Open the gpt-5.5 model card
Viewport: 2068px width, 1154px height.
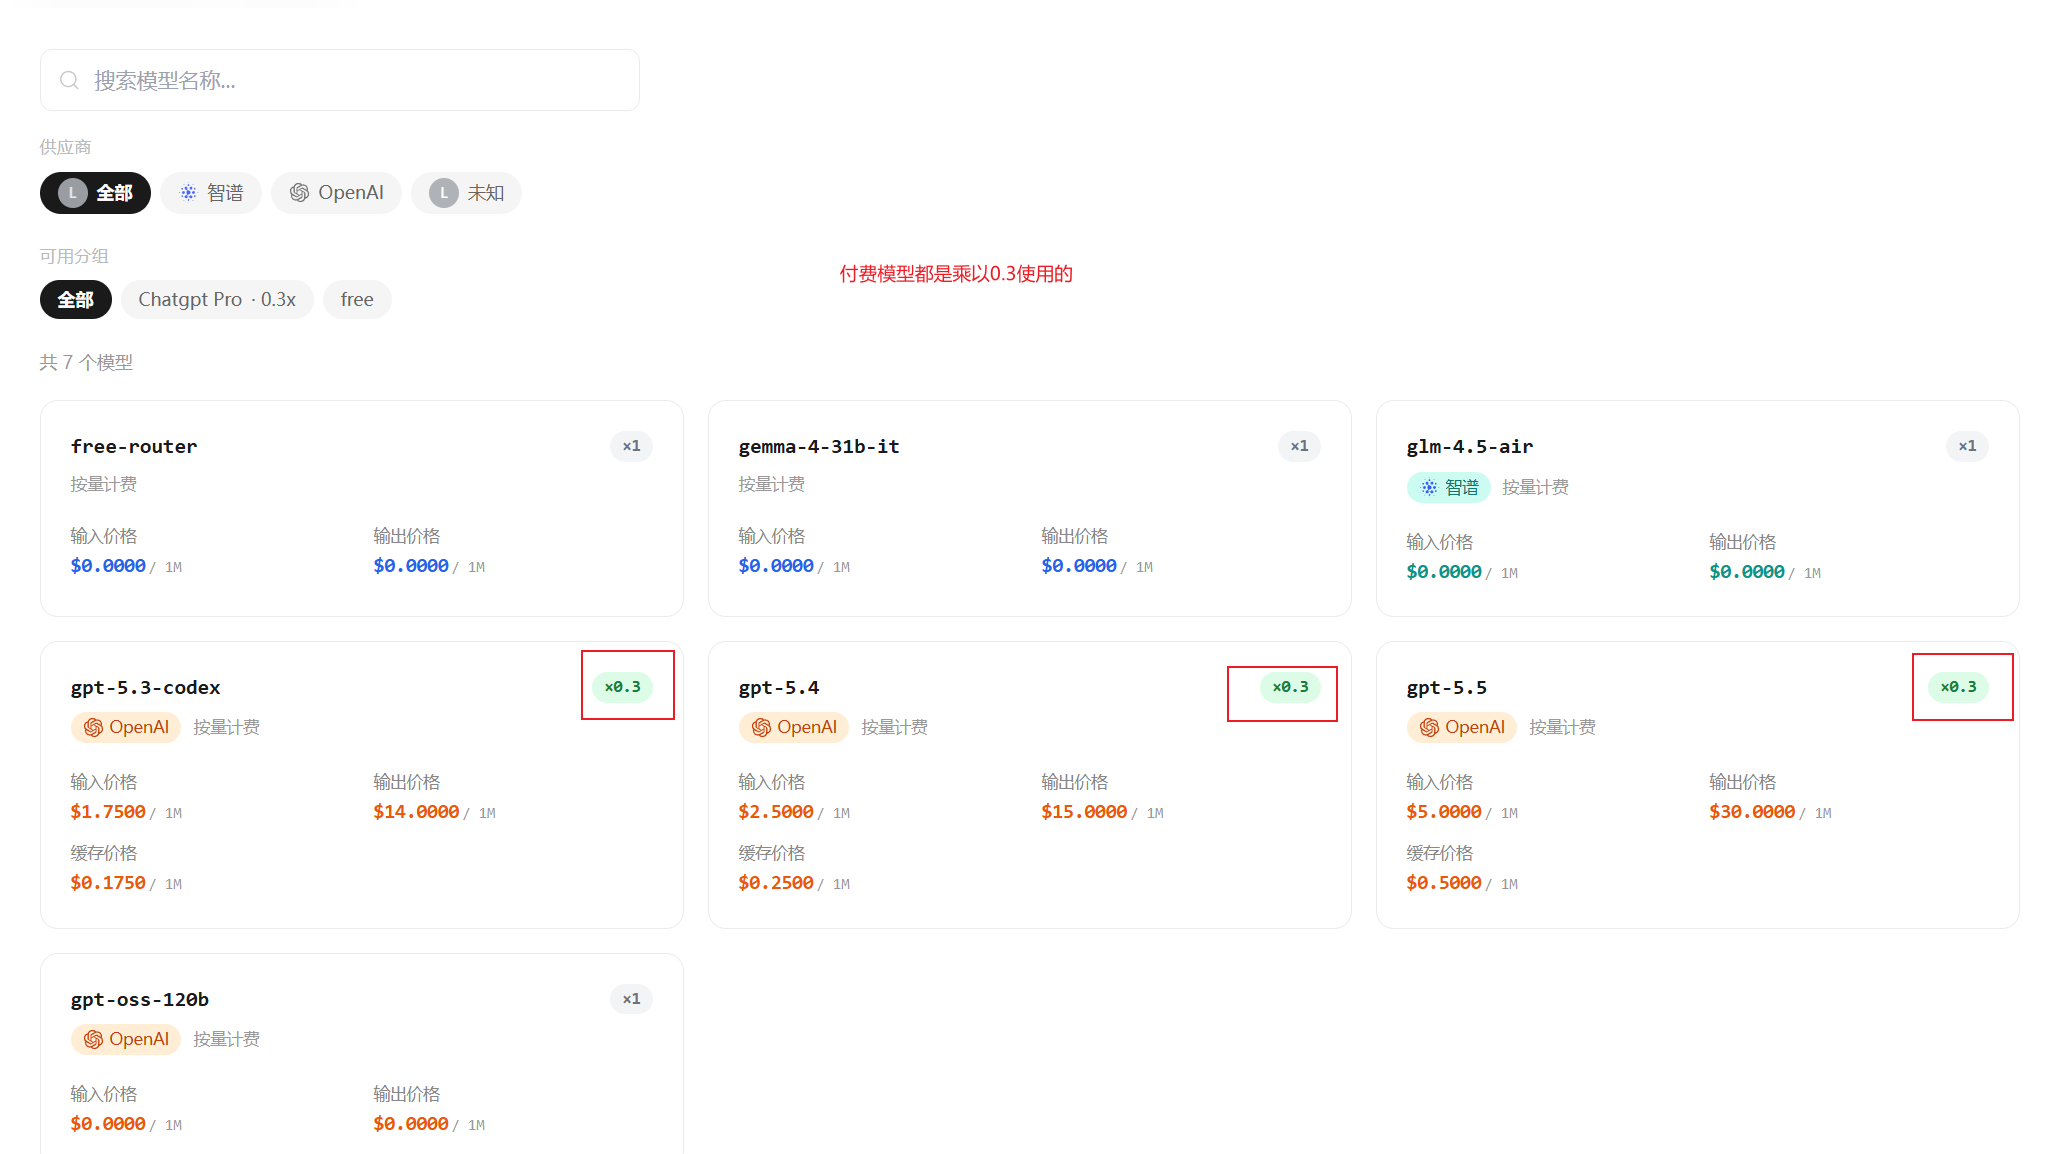pos(1698,785)
